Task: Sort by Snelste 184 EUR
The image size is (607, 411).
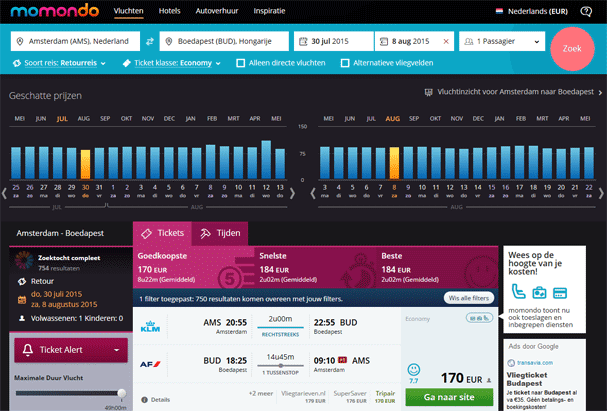Action: pyautogui.click(x=316, y=267)
